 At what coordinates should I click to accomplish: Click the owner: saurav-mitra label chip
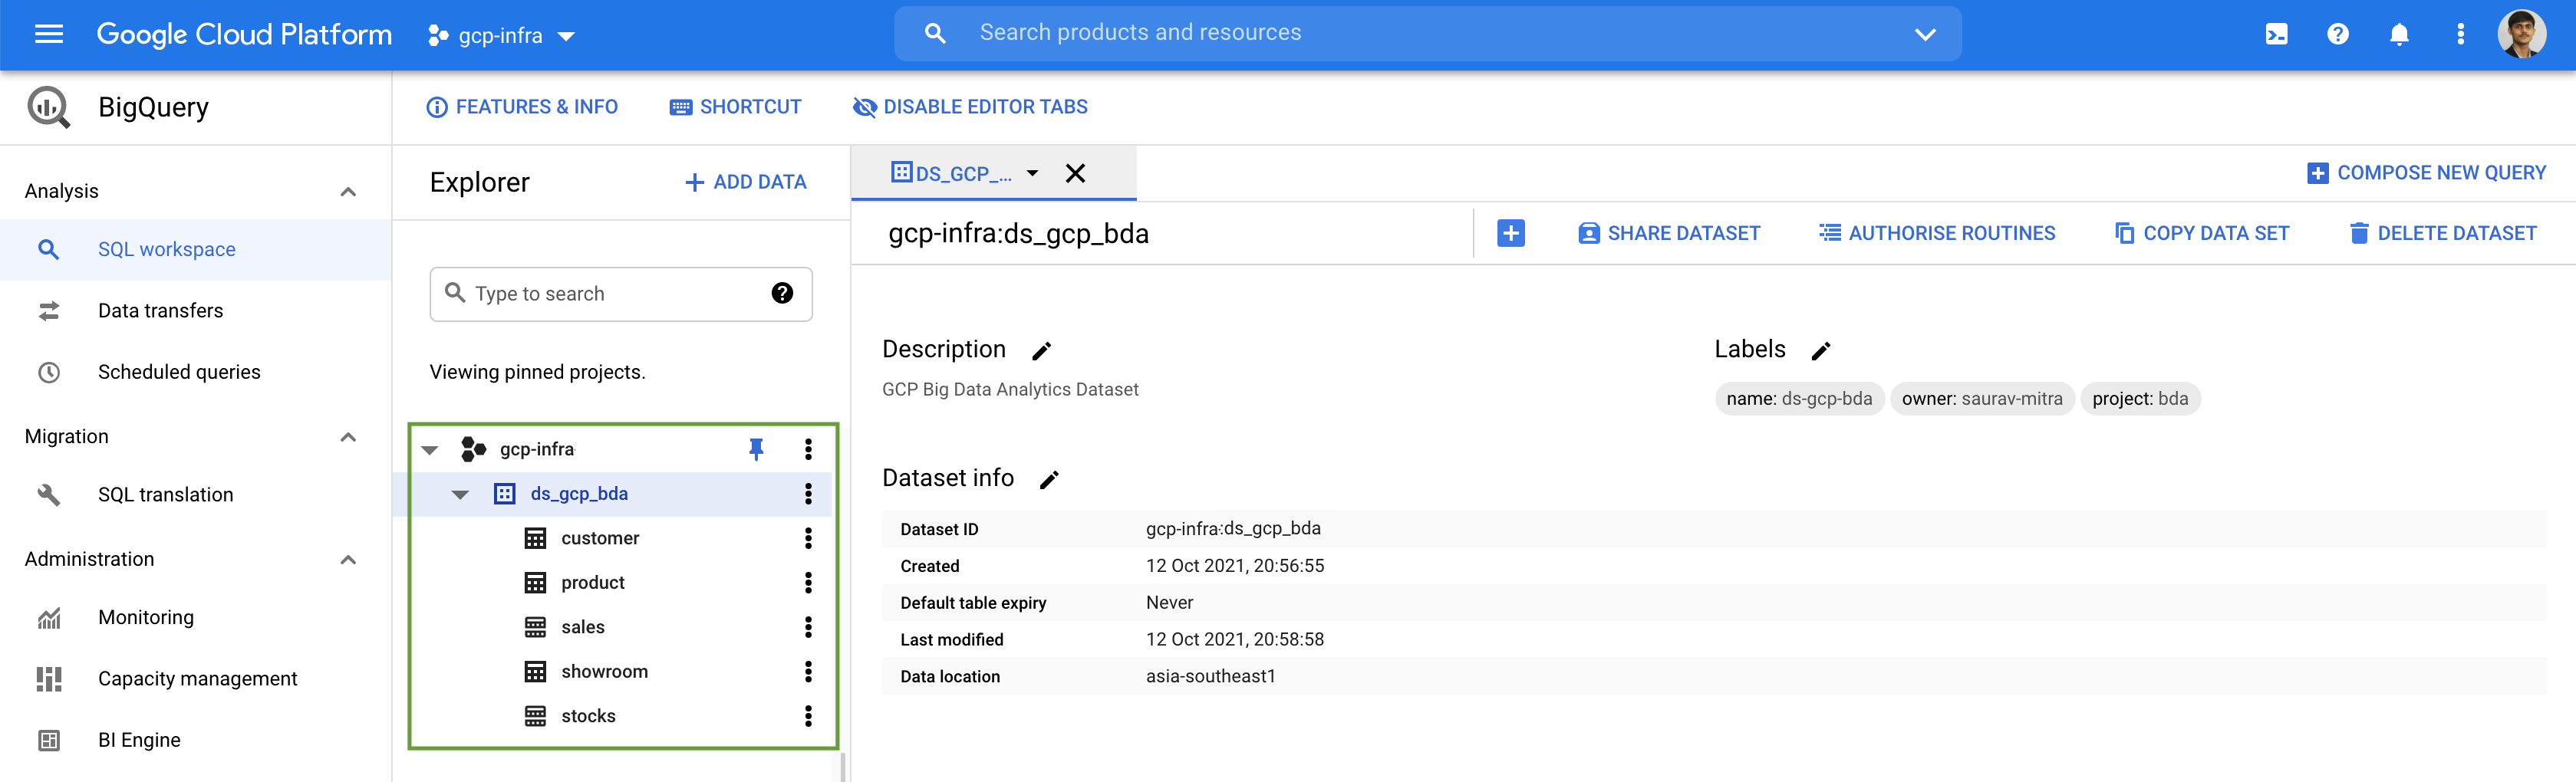click(x=1981, y=399)
